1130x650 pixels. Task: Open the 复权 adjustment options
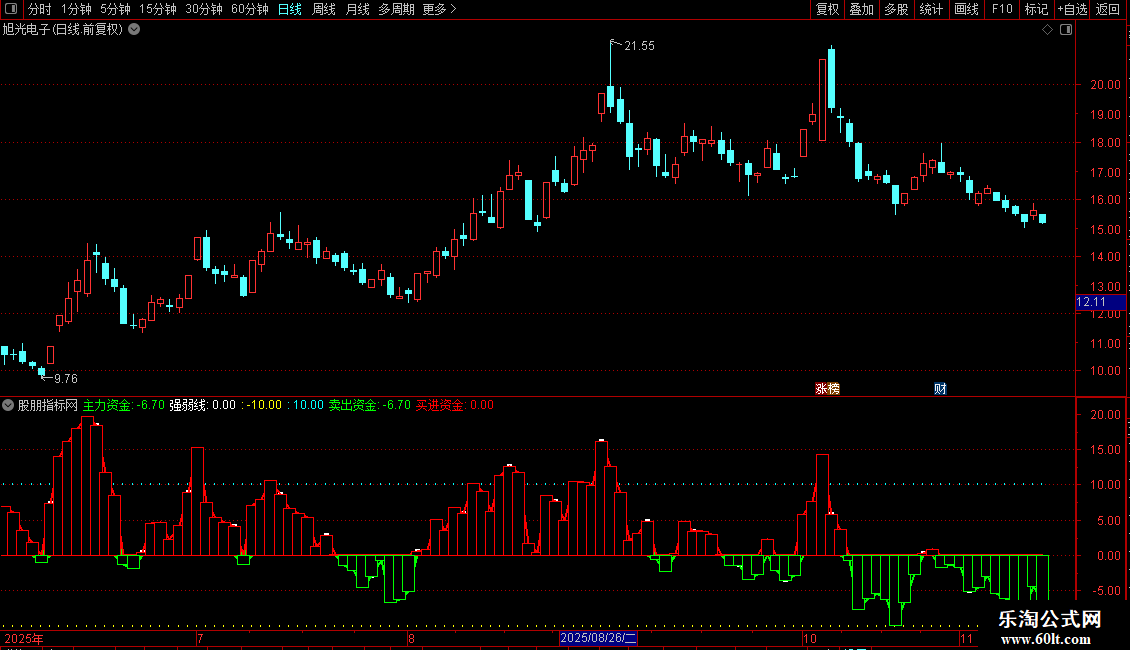[x=827, y=9]
